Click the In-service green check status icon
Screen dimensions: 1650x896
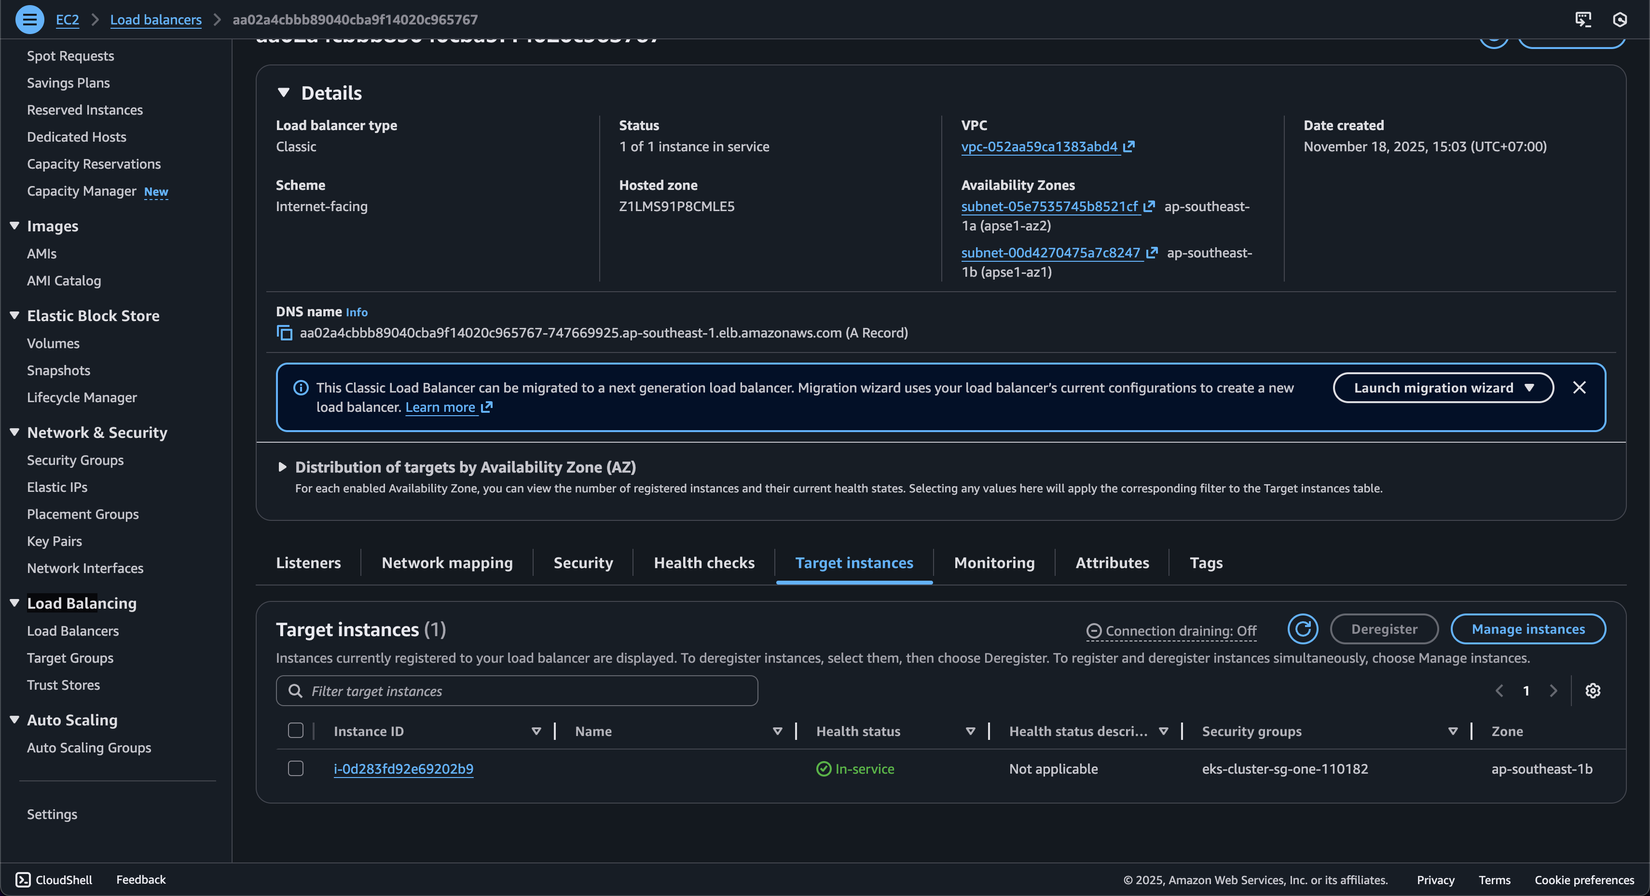point(824,769)
